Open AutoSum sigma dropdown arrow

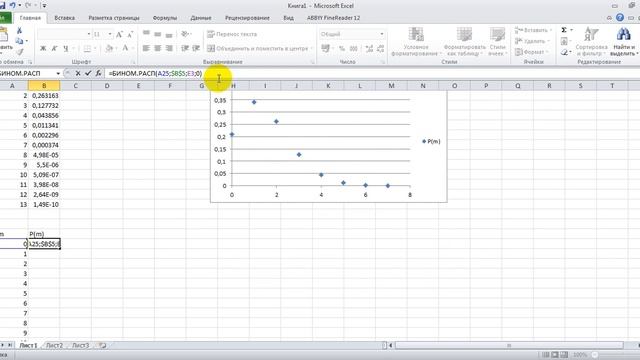571,30
